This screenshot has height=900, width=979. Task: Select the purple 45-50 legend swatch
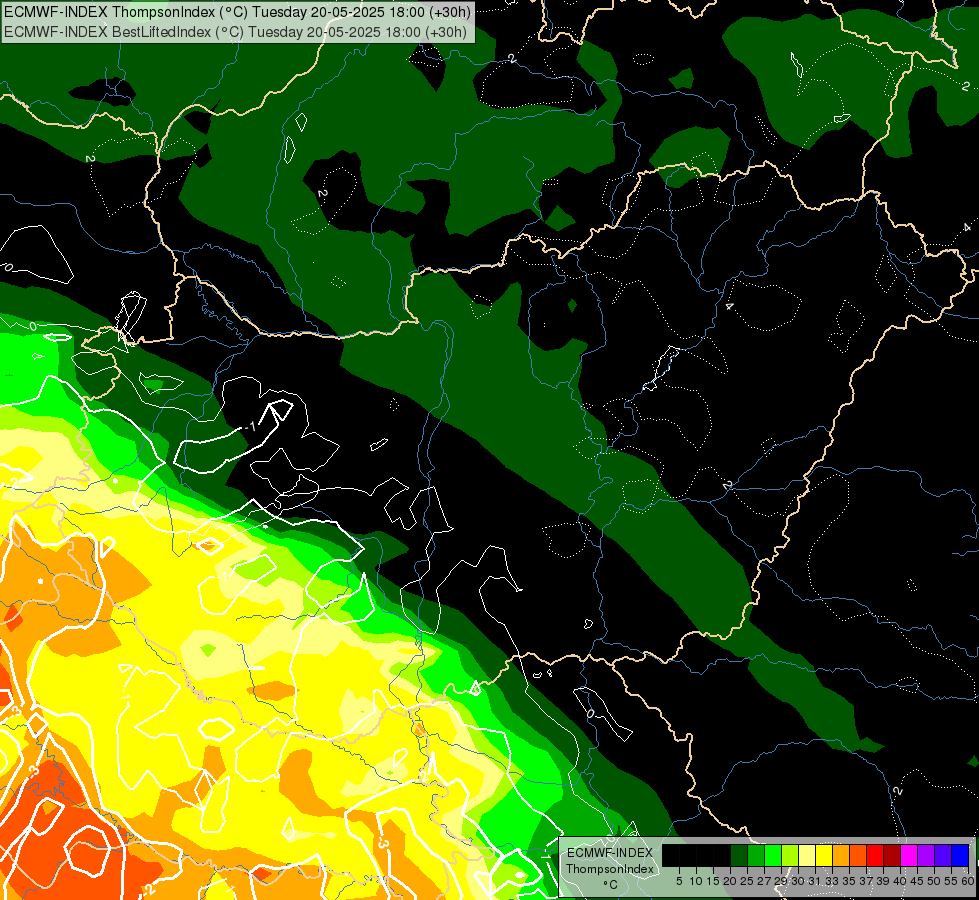coord(926,855)
